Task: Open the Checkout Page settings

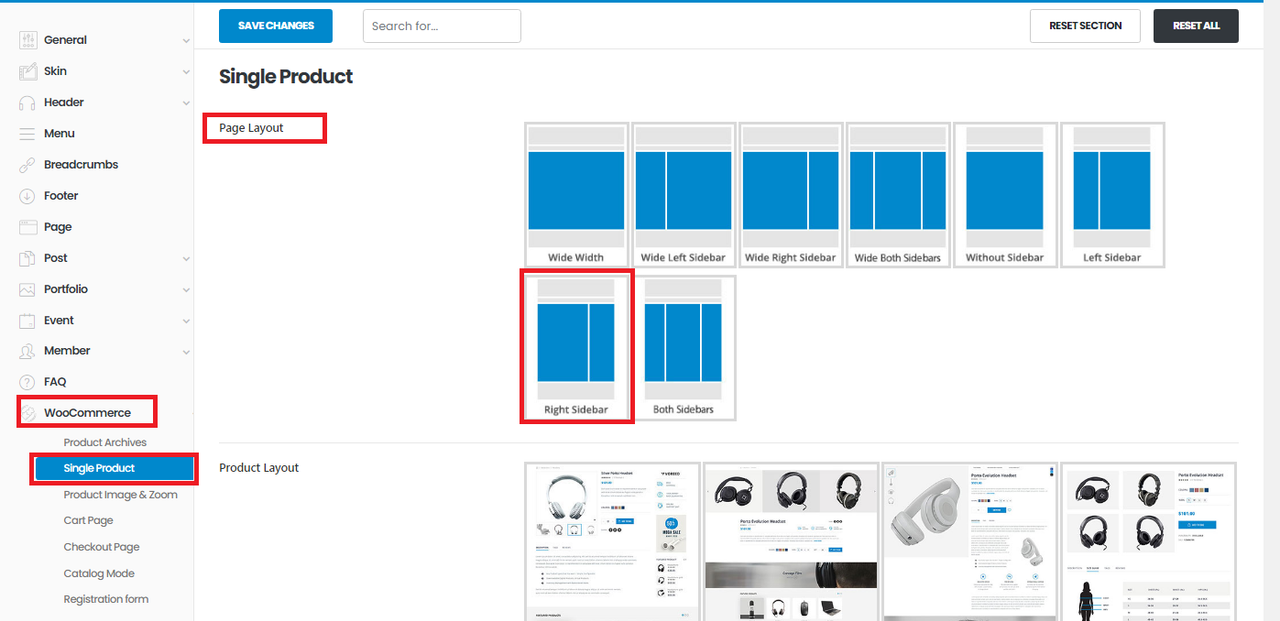Action: (x=101, y=547)
